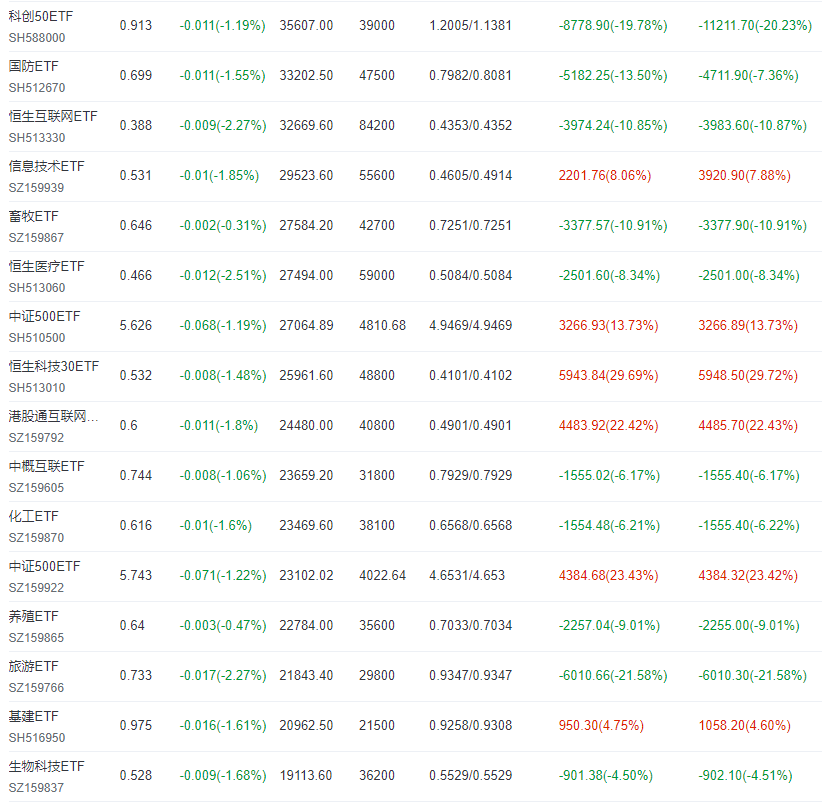822x802 pixels.
Task: Select cost value 4.6531/4.653
Action: pos(467,576)
